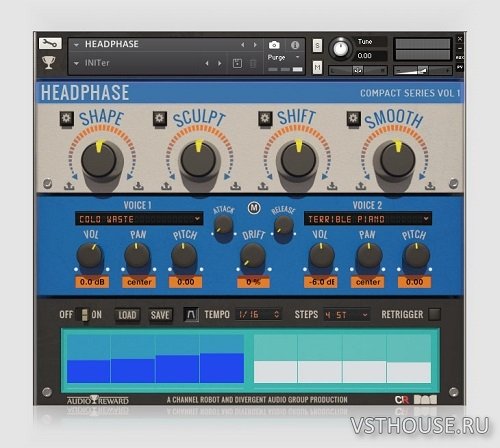Click the ATTACK knob
The width and height of the screenshot is (500, 448).
[x=223, y=226]
